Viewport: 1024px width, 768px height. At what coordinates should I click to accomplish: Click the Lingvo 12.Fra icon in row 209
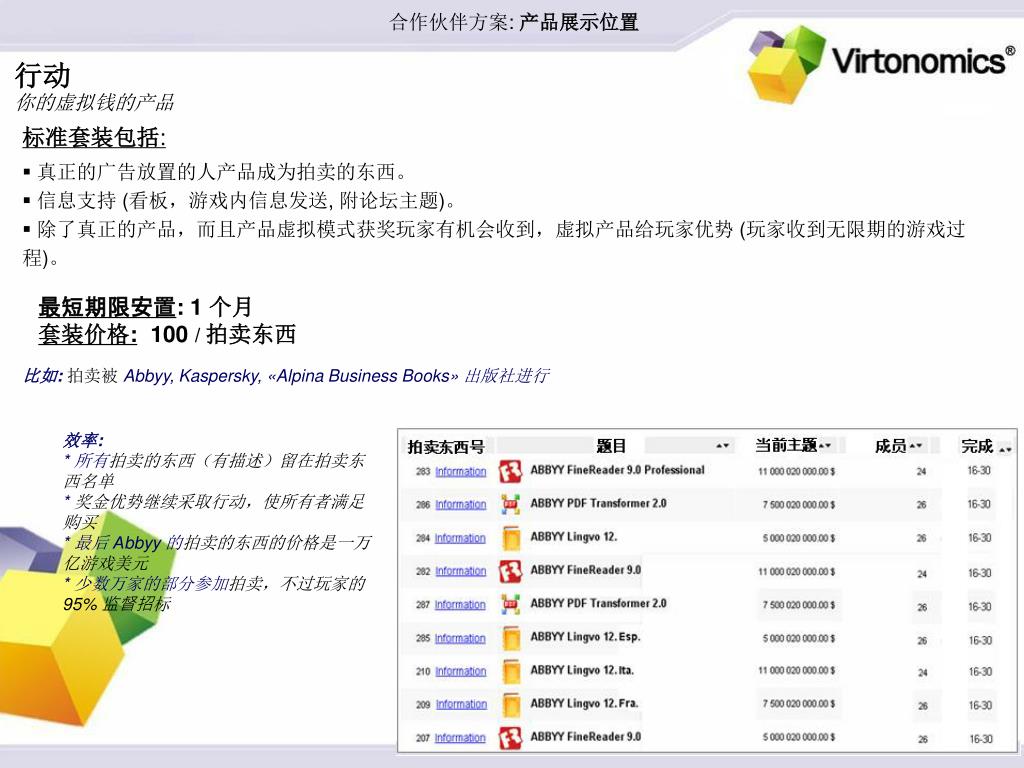511,704
